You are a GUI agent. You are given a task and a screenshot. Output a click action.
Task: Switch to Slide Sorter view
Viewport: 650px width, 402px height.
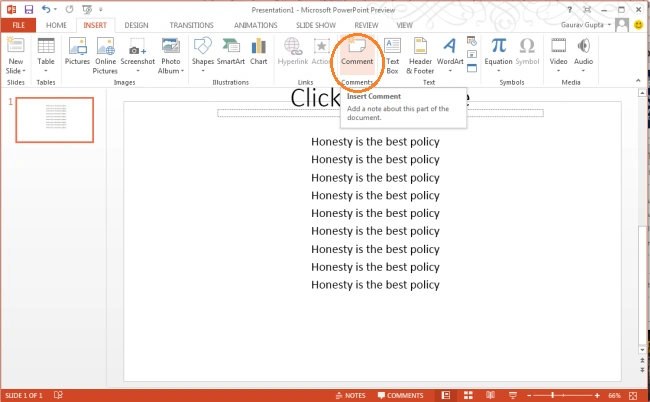[468, 395]
